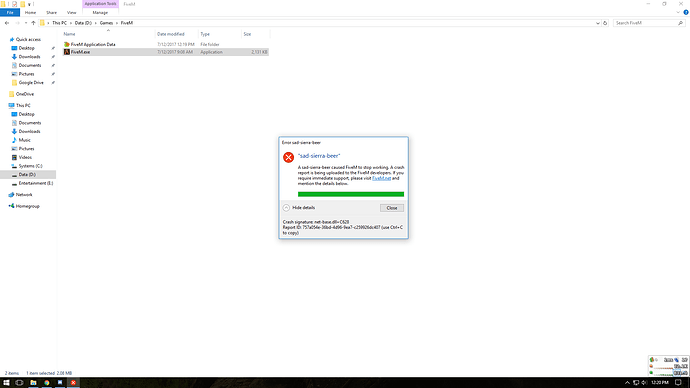Open Task View on the taskbar
This screenshot has width=690, height=388.
coord(19,383)
